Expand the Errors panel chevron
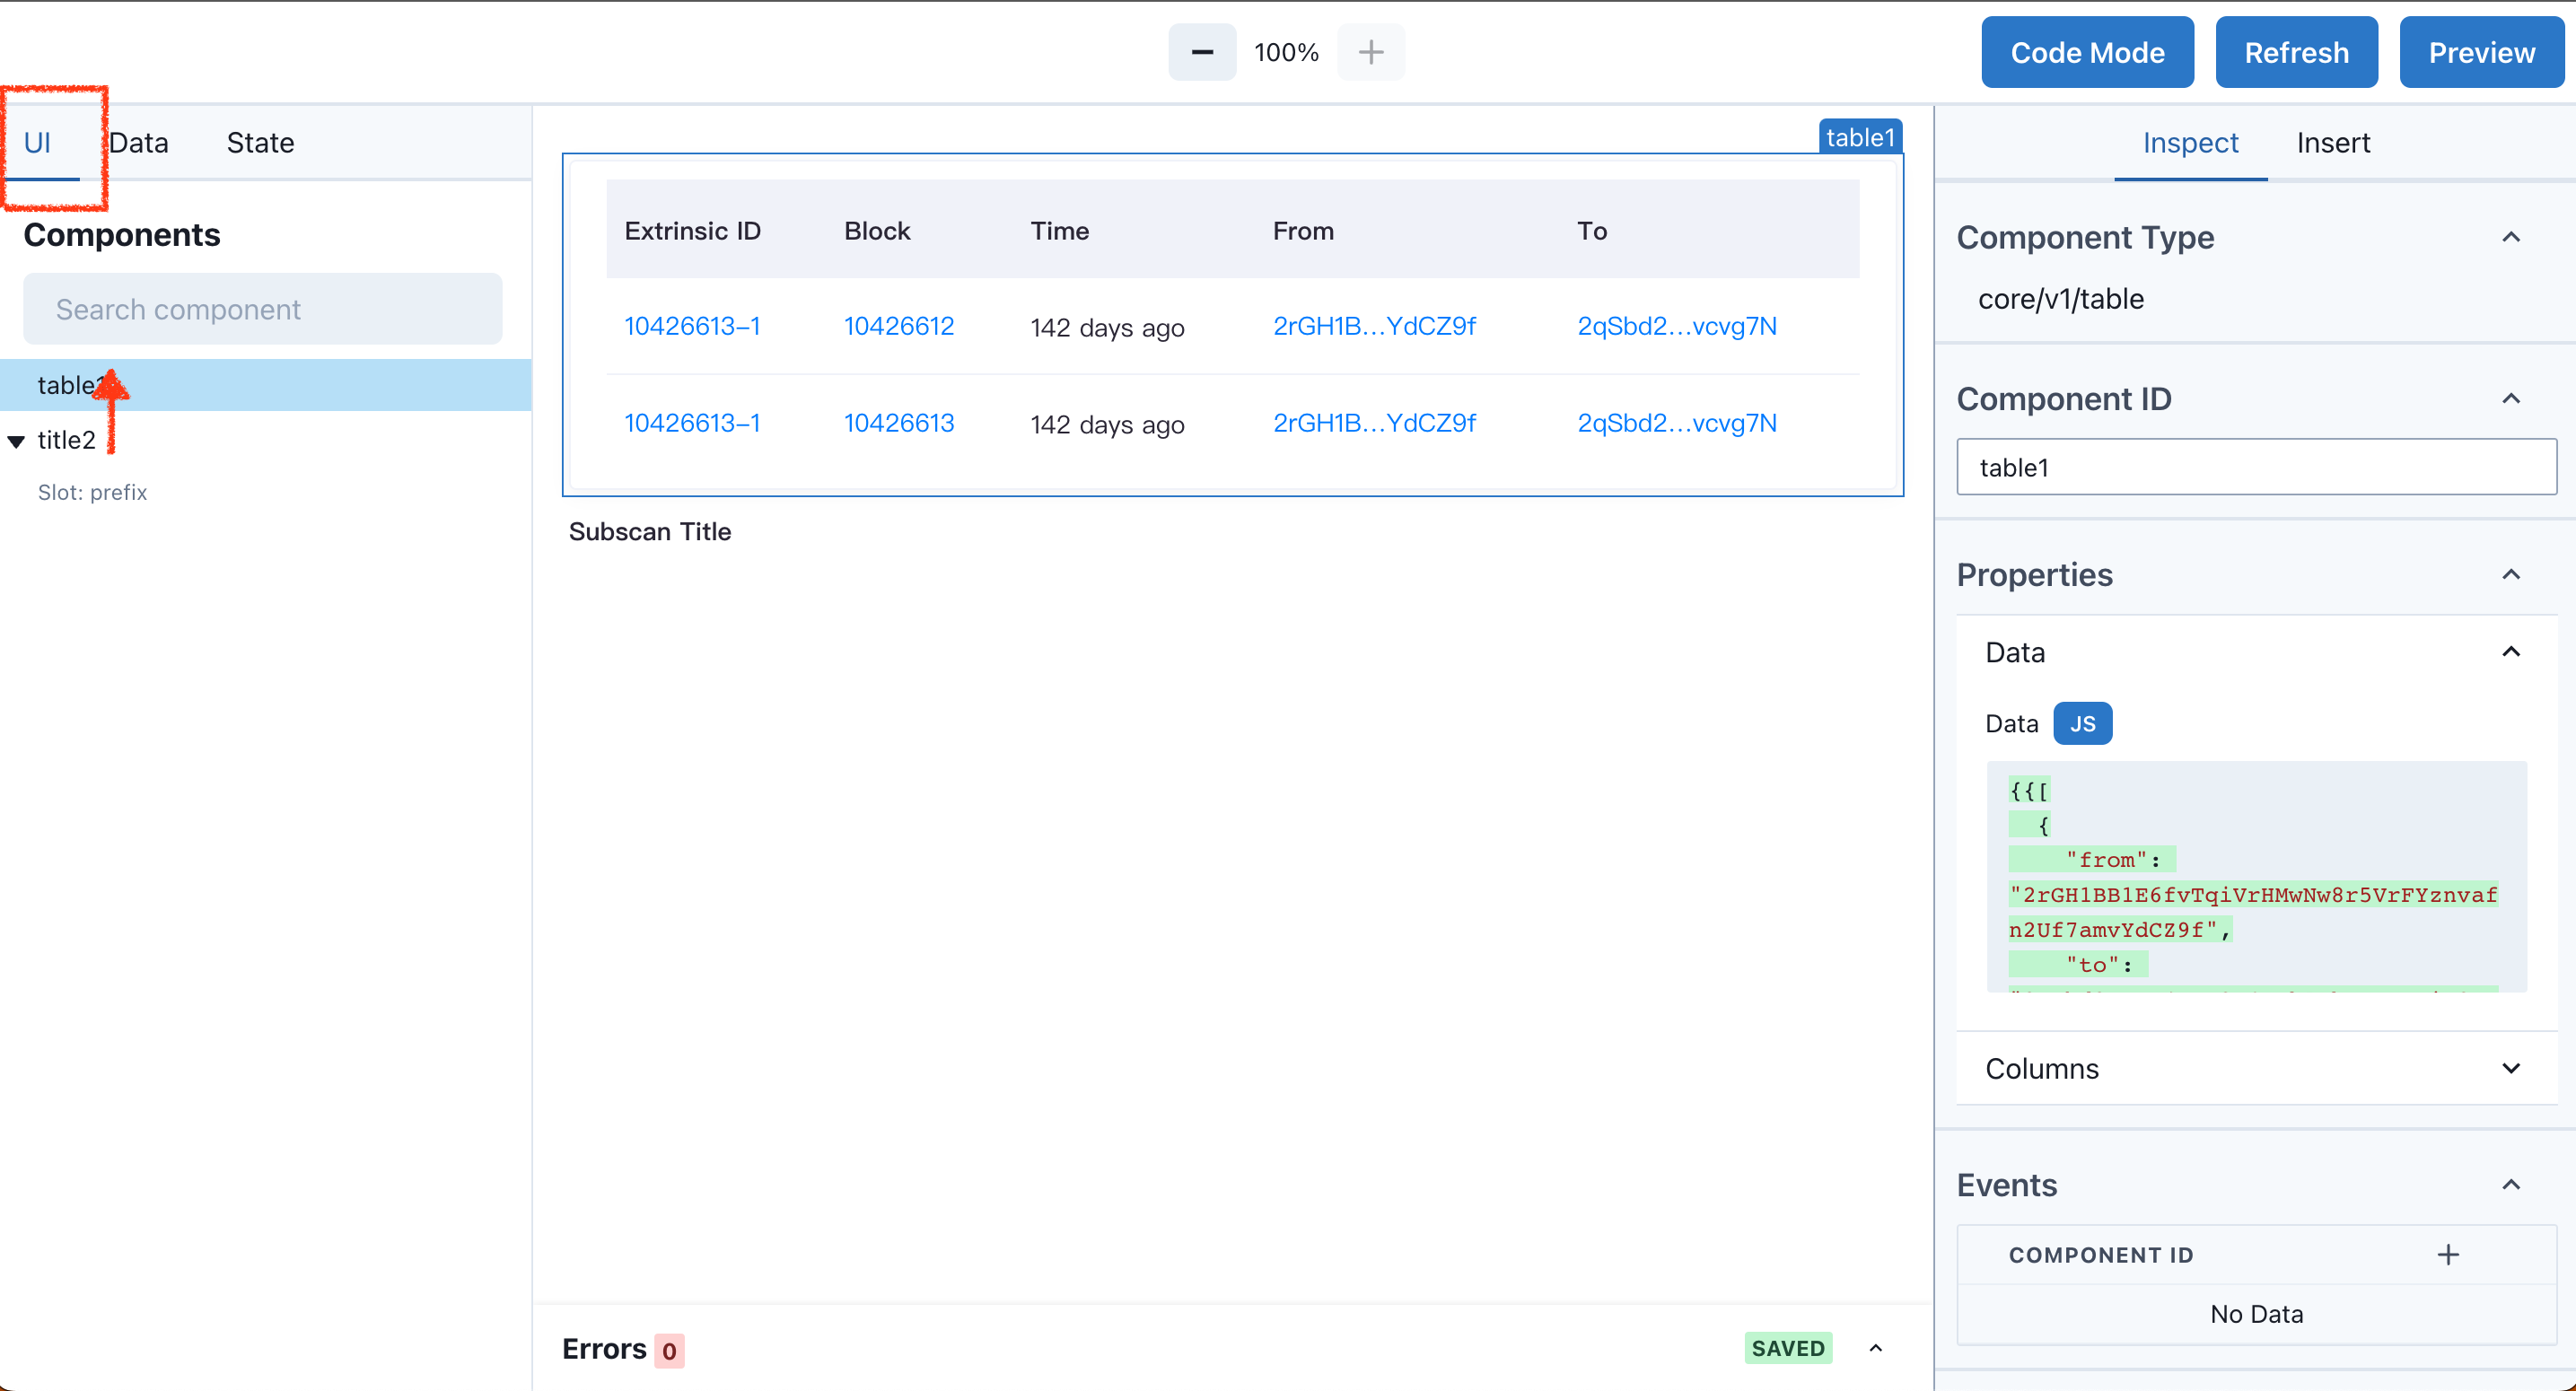Viewport: 2576px width, 1391px height. (x=1876, y=1348)
